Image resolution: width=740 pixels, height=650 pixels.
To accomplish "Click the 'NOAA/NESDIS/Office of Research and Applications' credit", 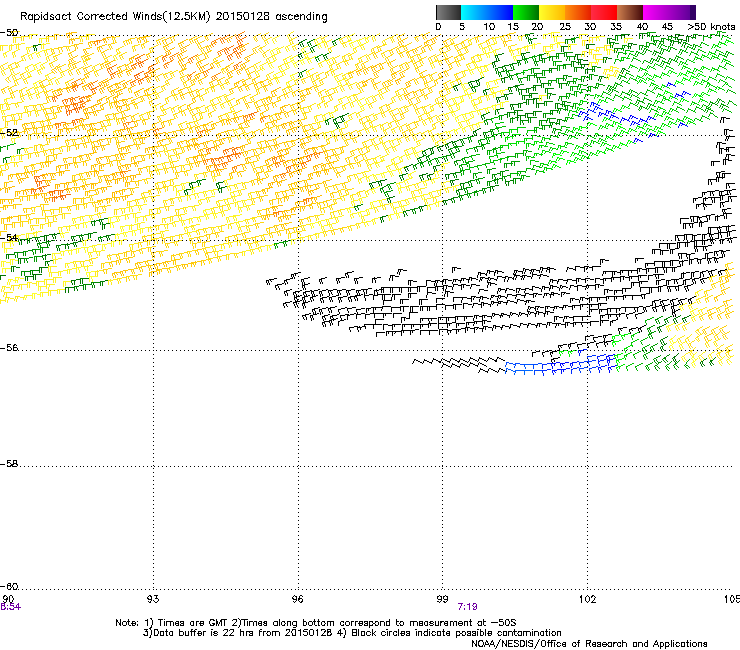I will tap(589, 644).
